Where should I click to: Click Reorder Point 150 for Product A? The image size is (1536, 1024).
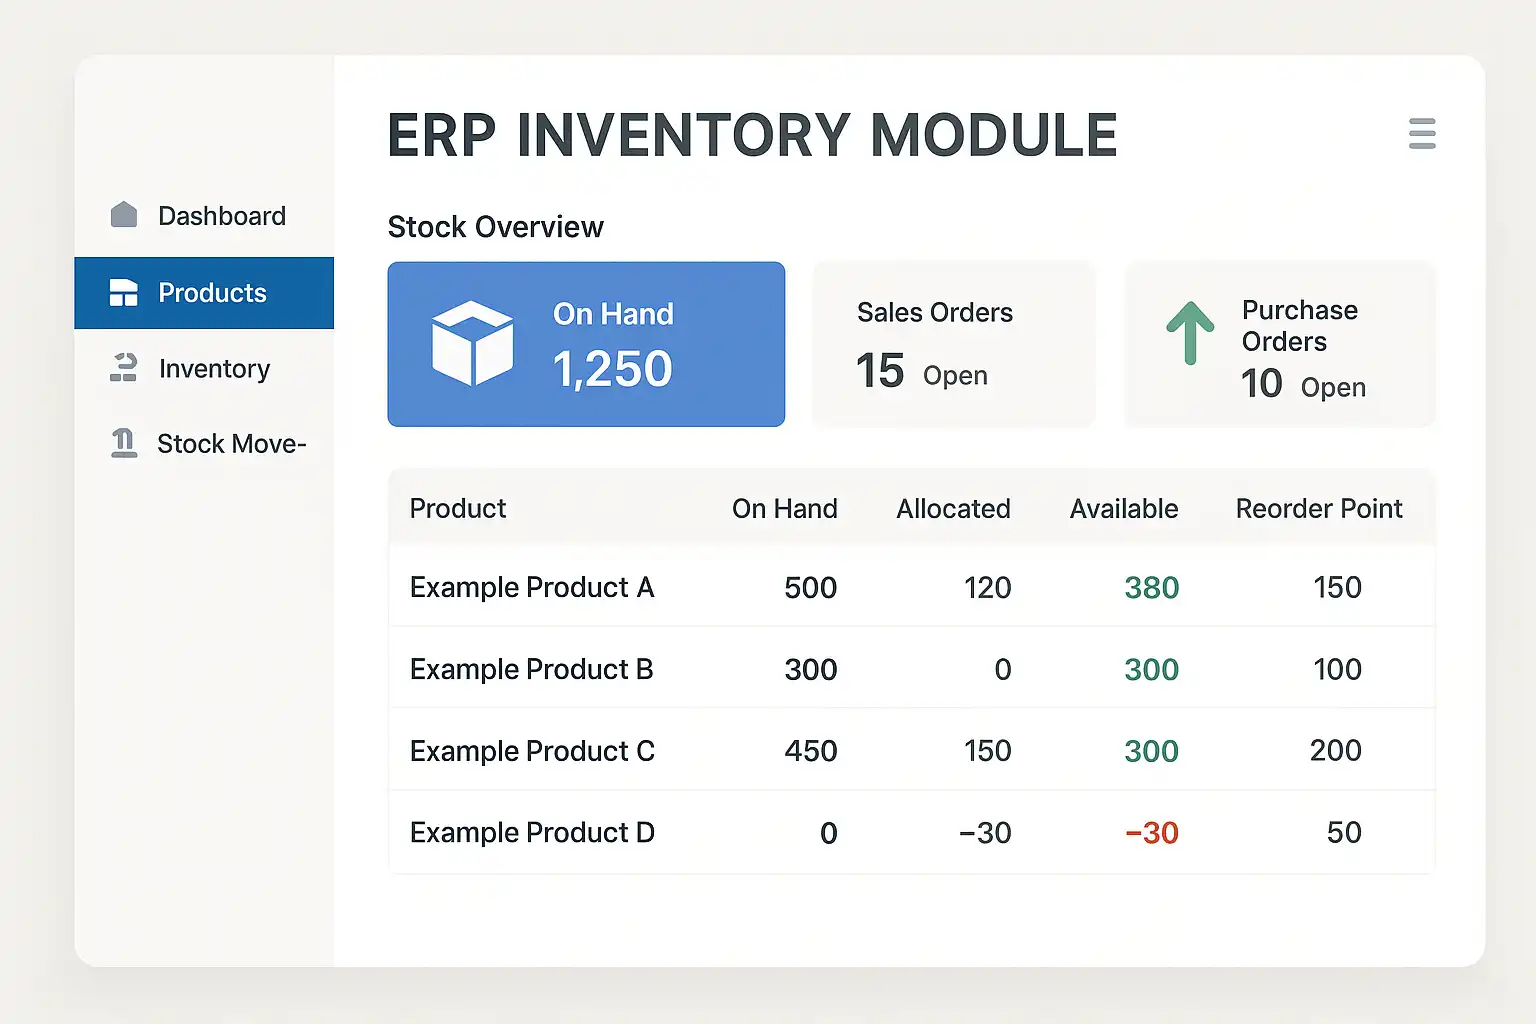[1338, 588]
